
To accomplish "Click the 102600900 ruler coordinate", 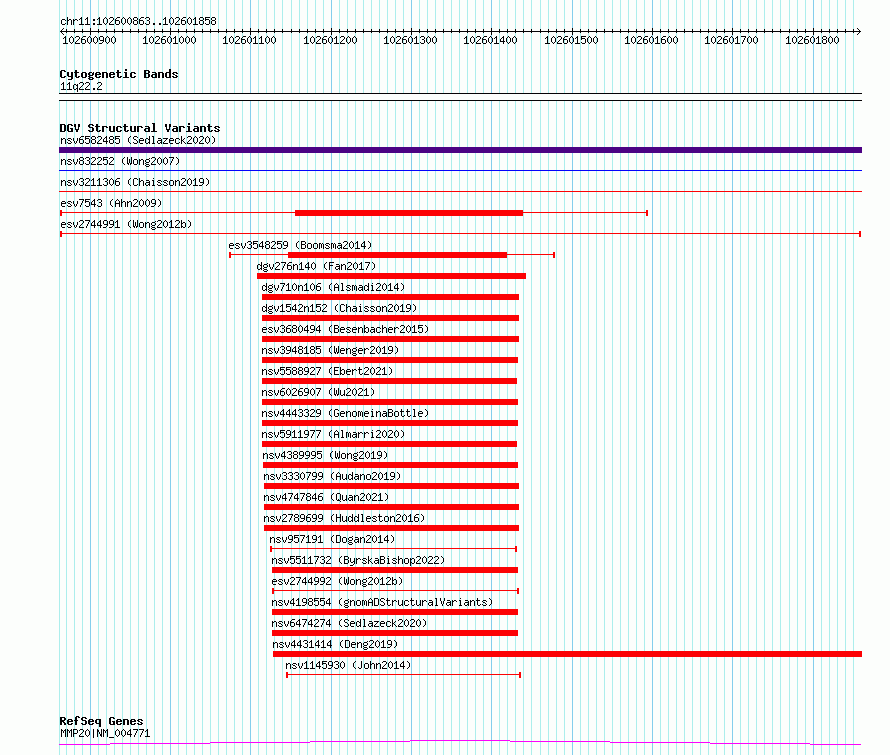I will (x=89, y=40).
